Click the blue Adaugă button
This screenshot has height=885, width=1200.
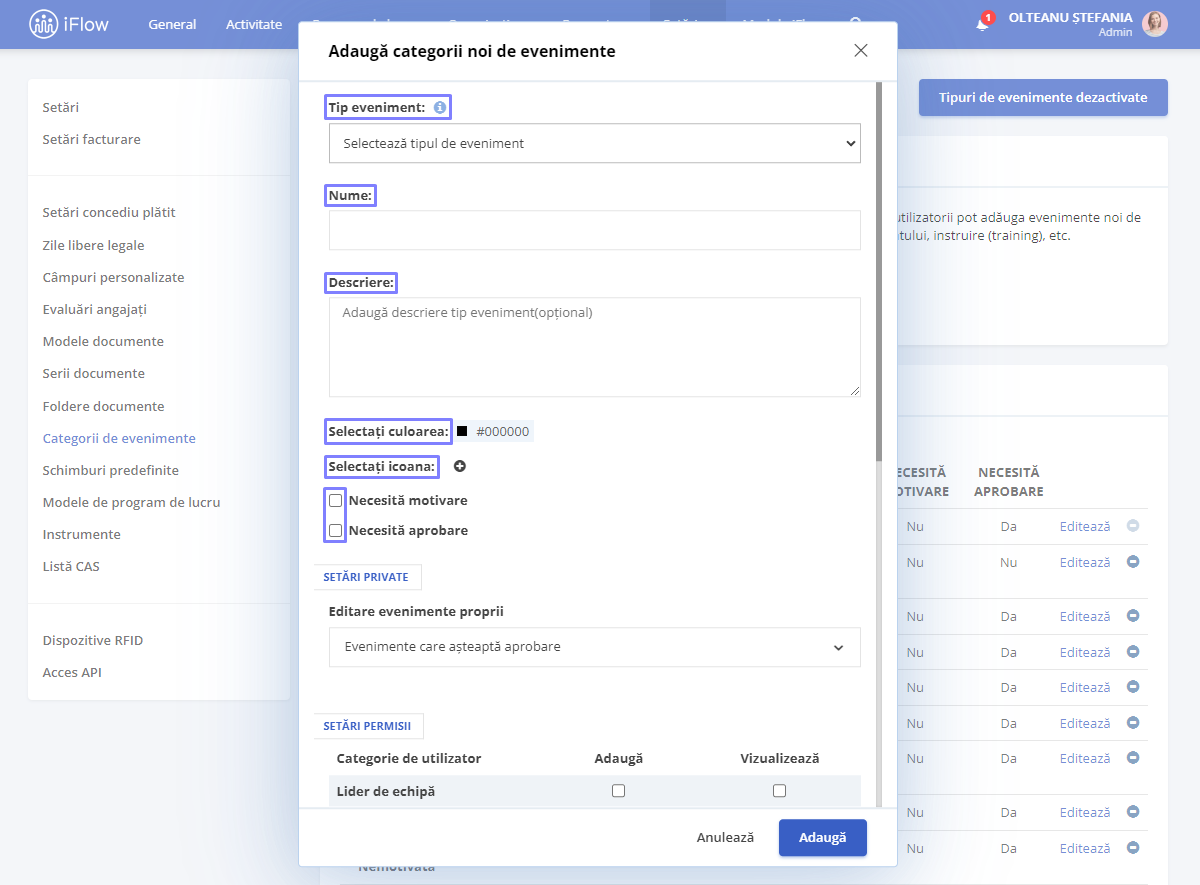(x=823, y=838)
